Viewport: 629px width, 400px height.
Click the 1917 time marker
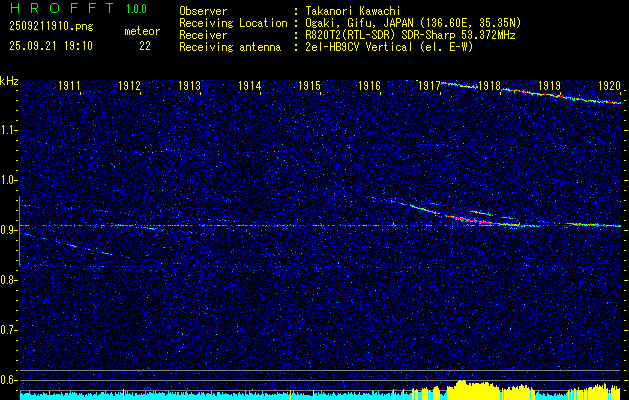429,86
